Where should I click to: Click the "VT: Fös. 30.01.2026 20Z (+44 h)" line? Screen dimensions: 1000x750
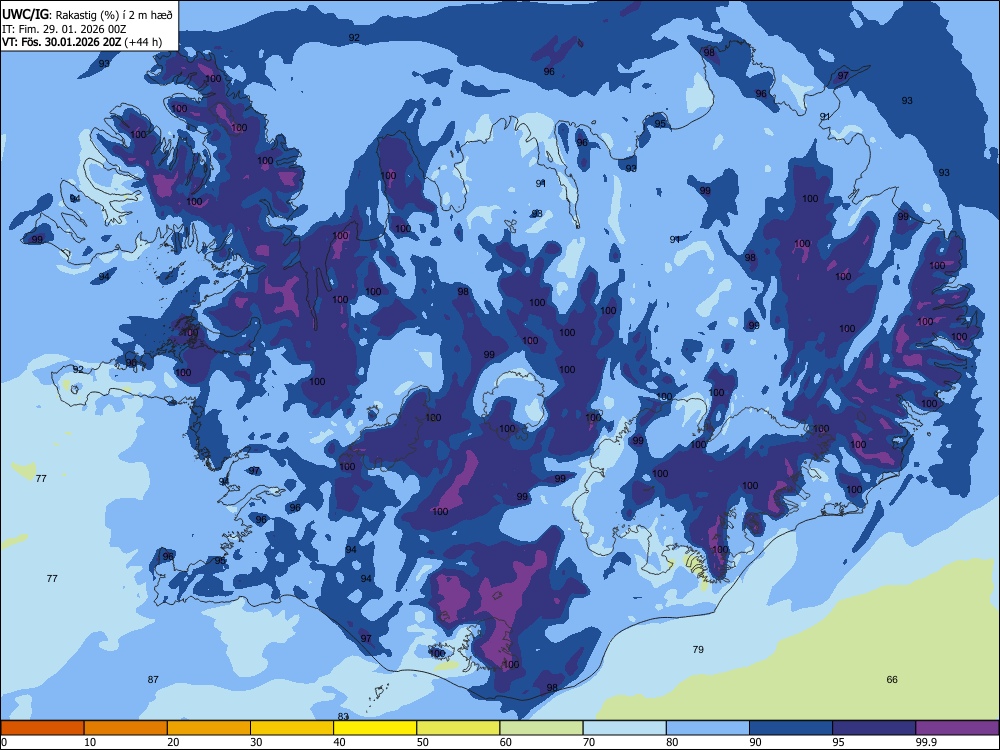(x=82, y=43)
